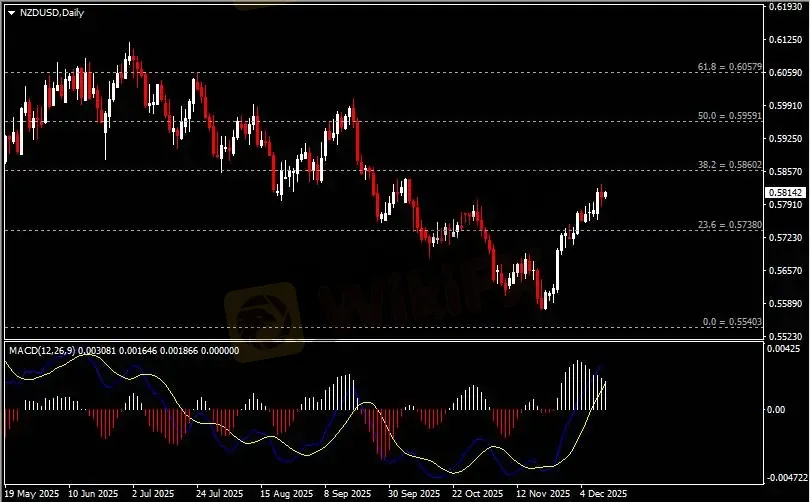Click the current price tag 0.58142

coord(786,192)
